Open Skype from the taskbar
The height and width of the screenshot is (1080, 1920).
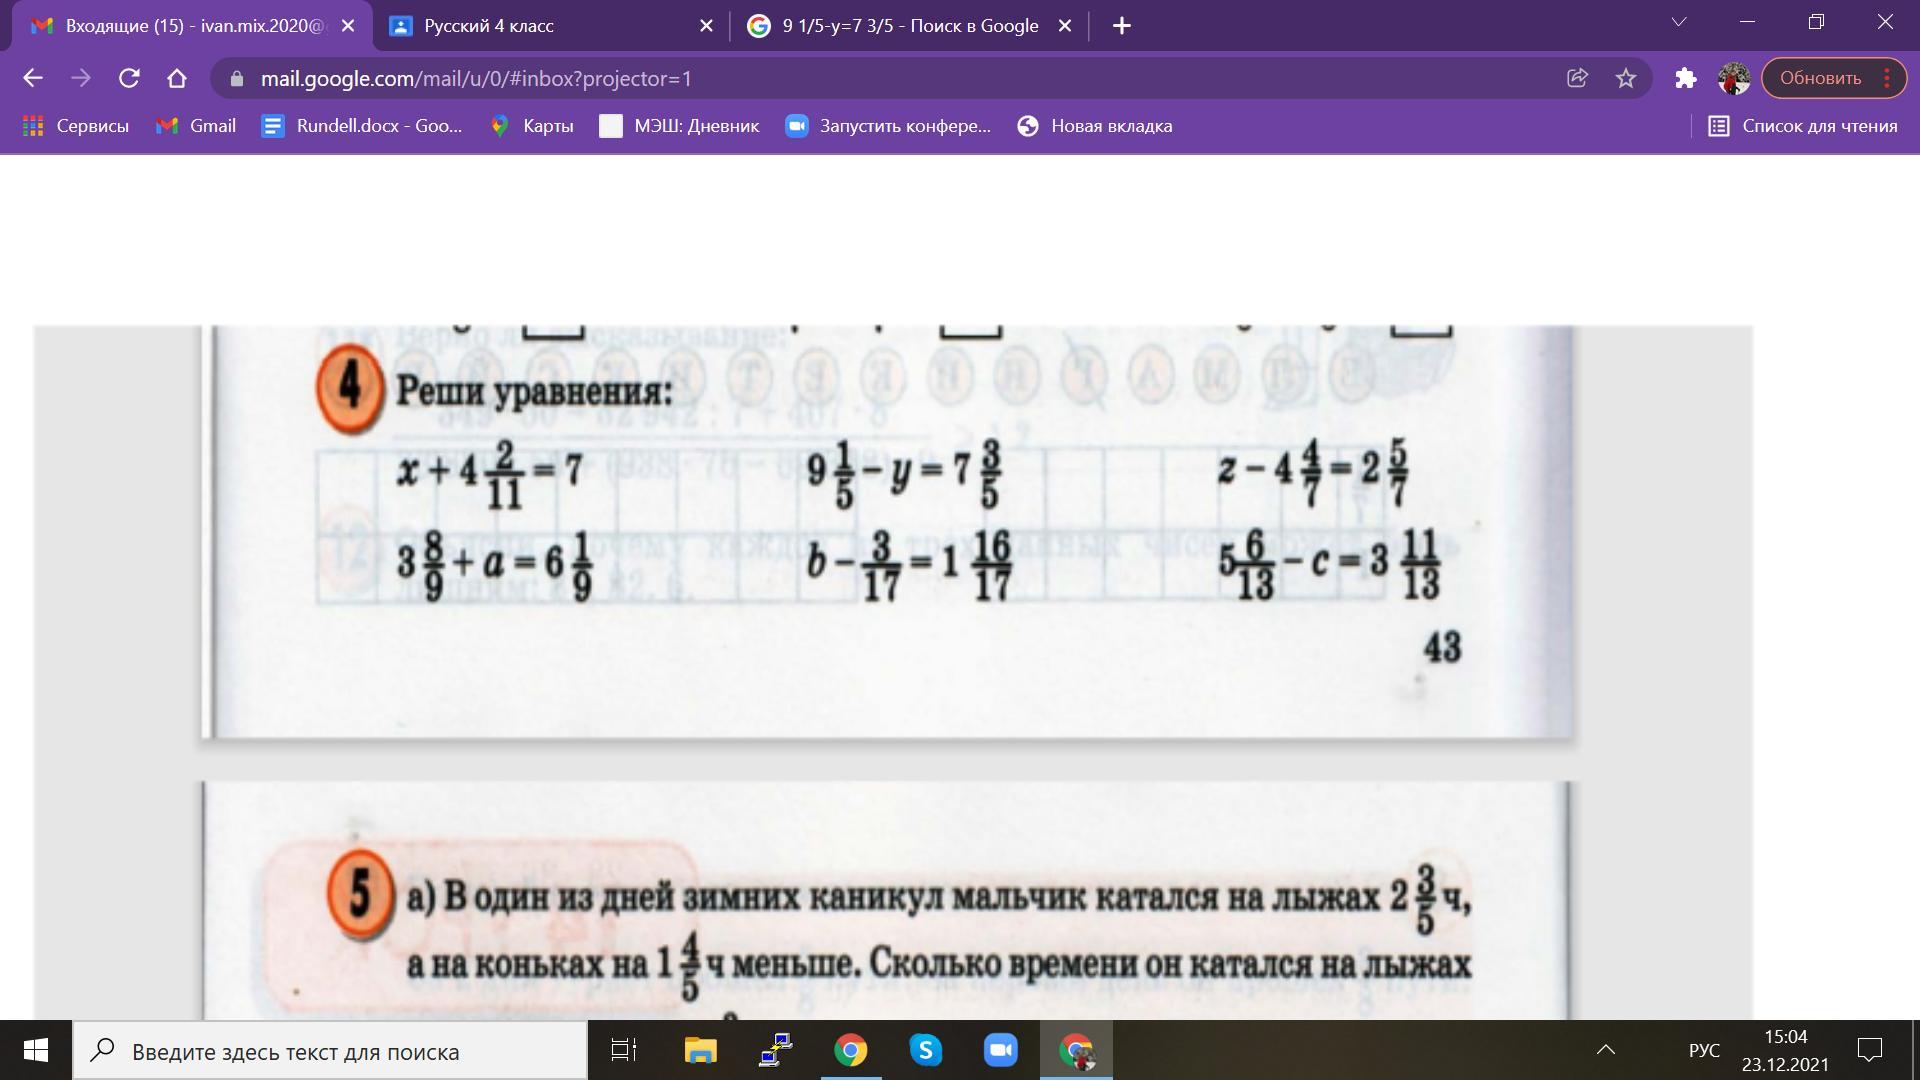(925, 1050)
